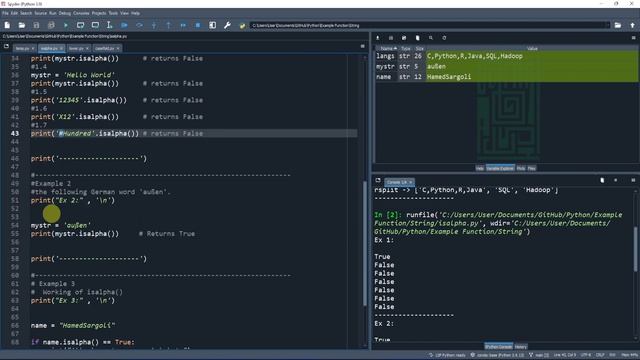Run the file with green play button
The image size is (640, 360).
coord(66,25)
